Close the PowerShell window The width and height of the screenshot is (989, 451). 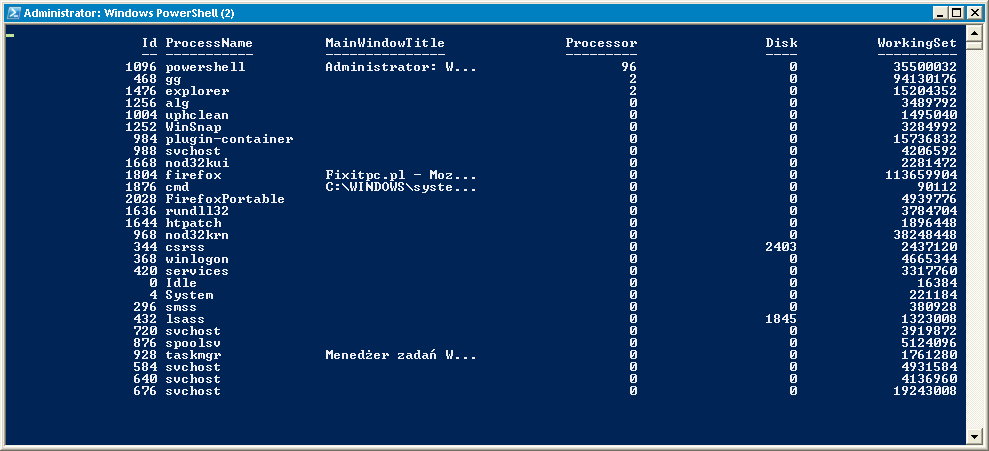point(974,13)
